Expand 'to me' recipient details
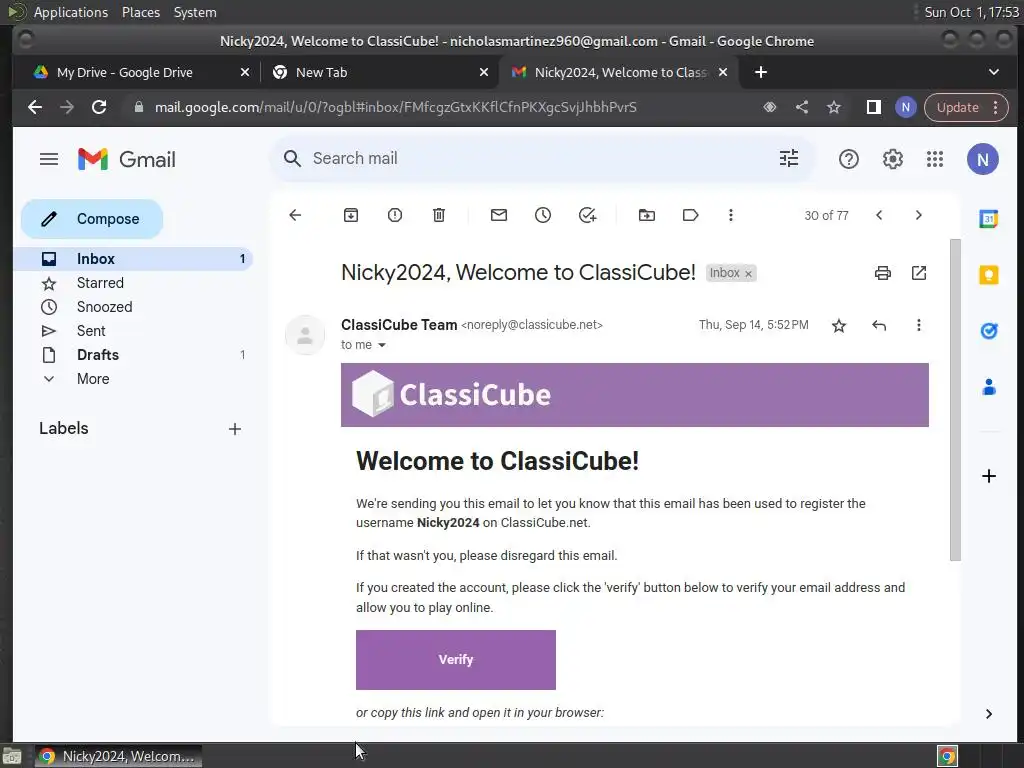This screenshot has height=768, width=1024. [x=382, y=345]
